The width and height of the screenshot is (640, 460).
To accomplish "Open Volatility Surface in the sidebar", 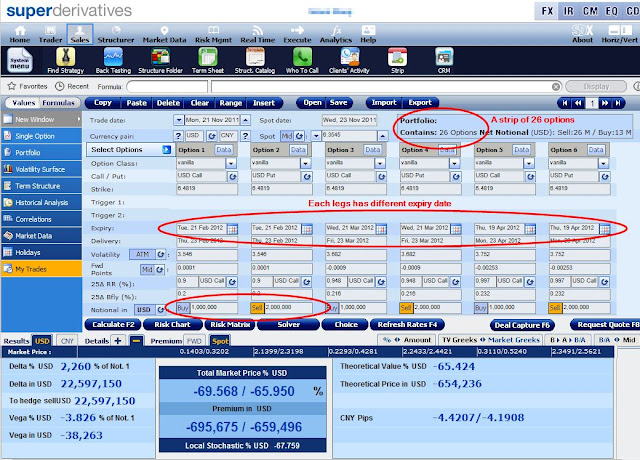I will tap(41, 169).
